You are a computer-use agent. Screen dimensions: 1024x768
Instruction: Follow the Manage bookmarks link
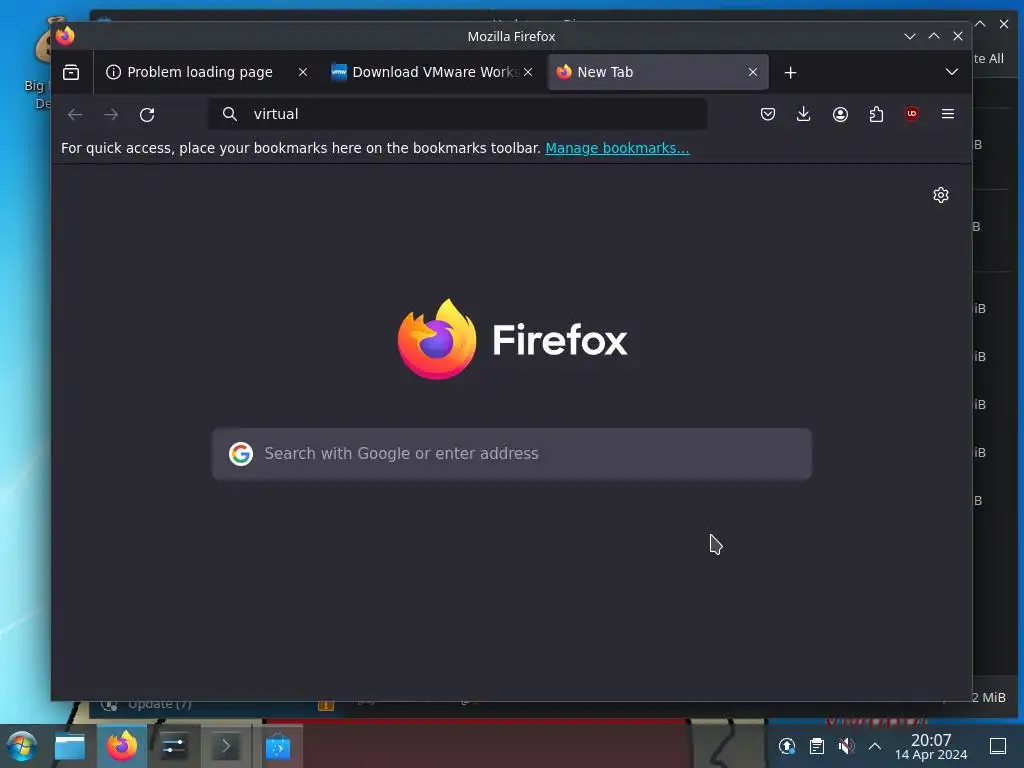[x=617, y=148]
